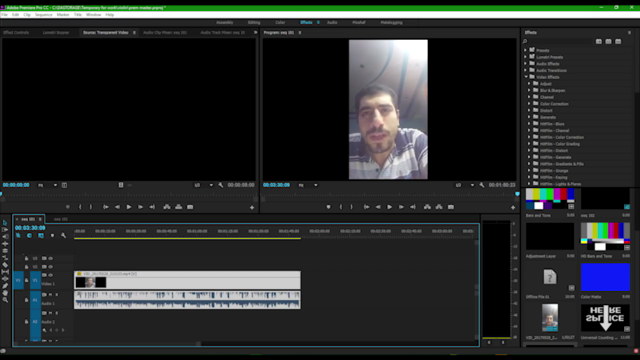Viewport: 640px width, 360px height.
Task: Toggle nest sequences insert mode button
Action: coord(18,236)
